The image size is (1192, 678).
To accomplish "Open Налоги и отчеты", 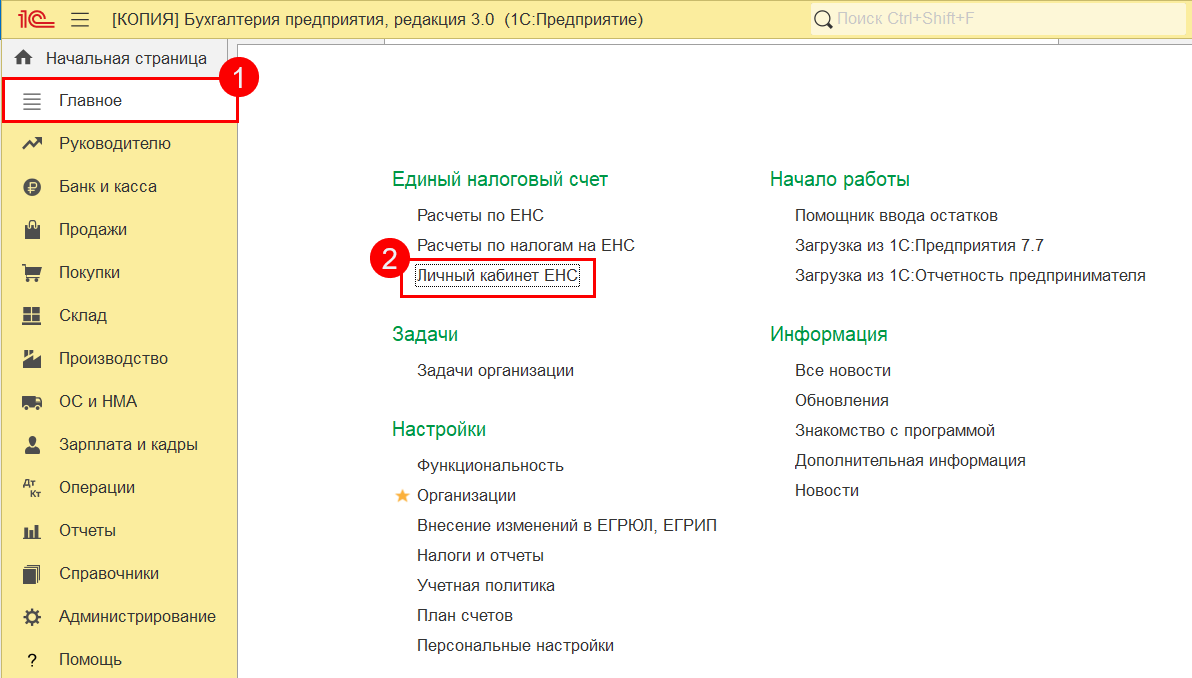I will pos(480,556).
